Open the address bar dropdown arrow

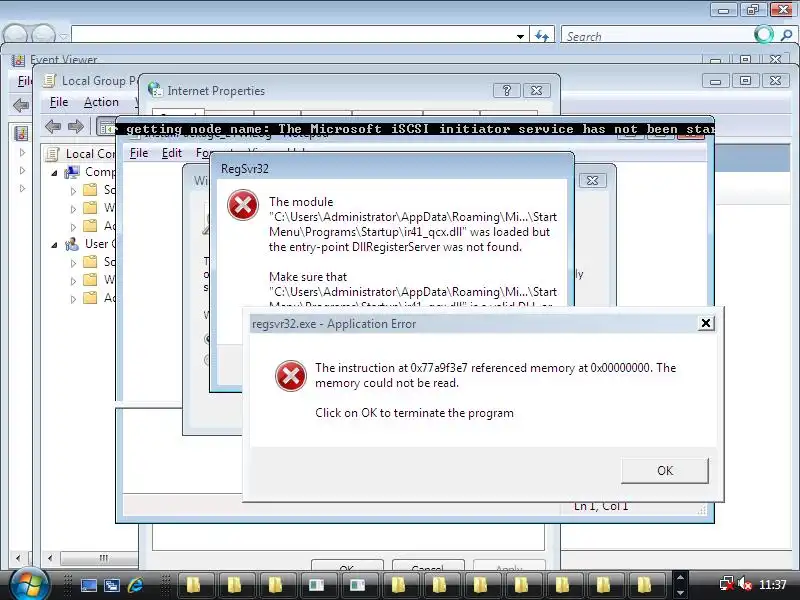click(x=520, y=36)
